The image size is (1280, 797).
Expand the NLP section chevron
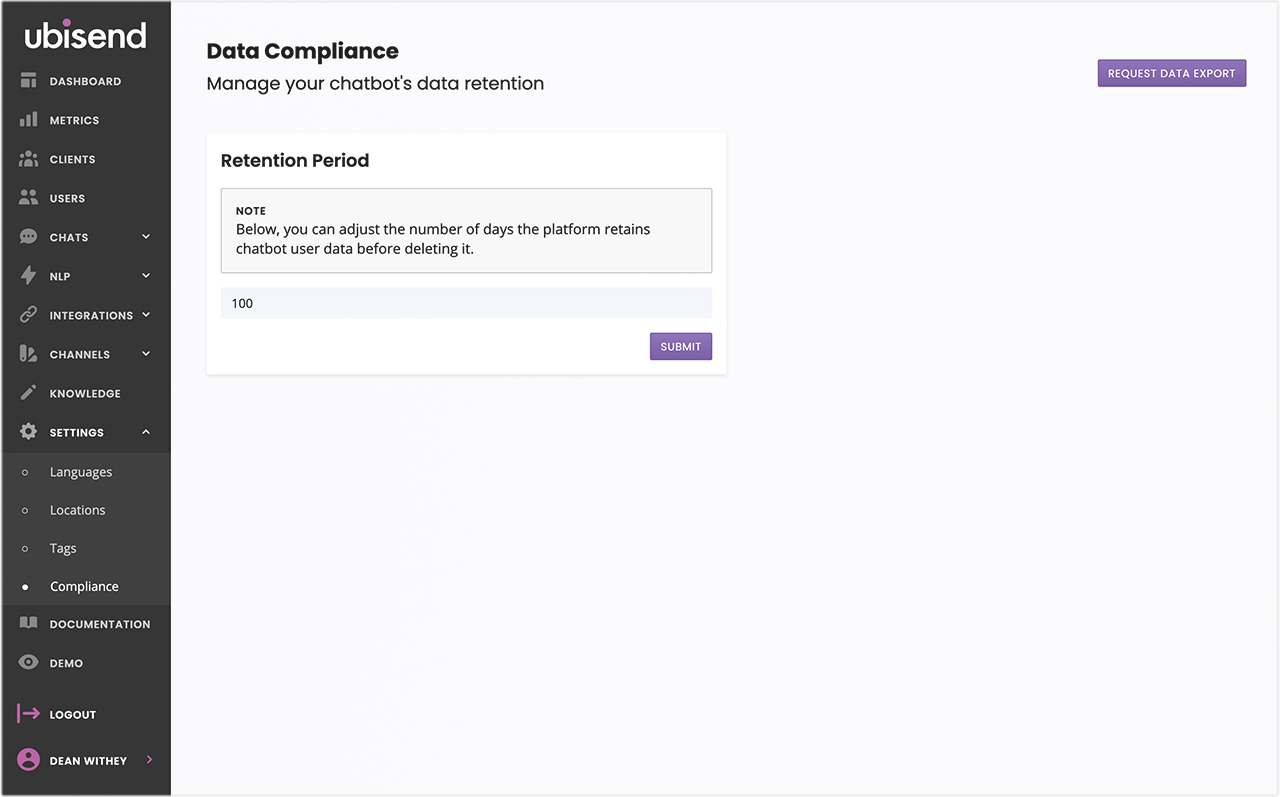pyautogui.click(x=146, y=276)
